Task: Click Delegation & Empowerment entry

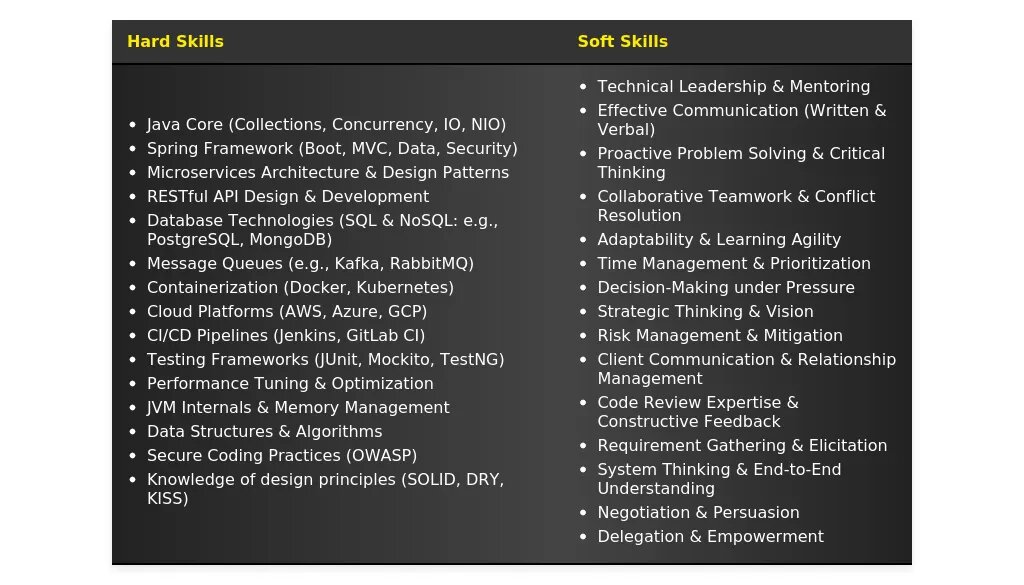Action: coord(711,537)
